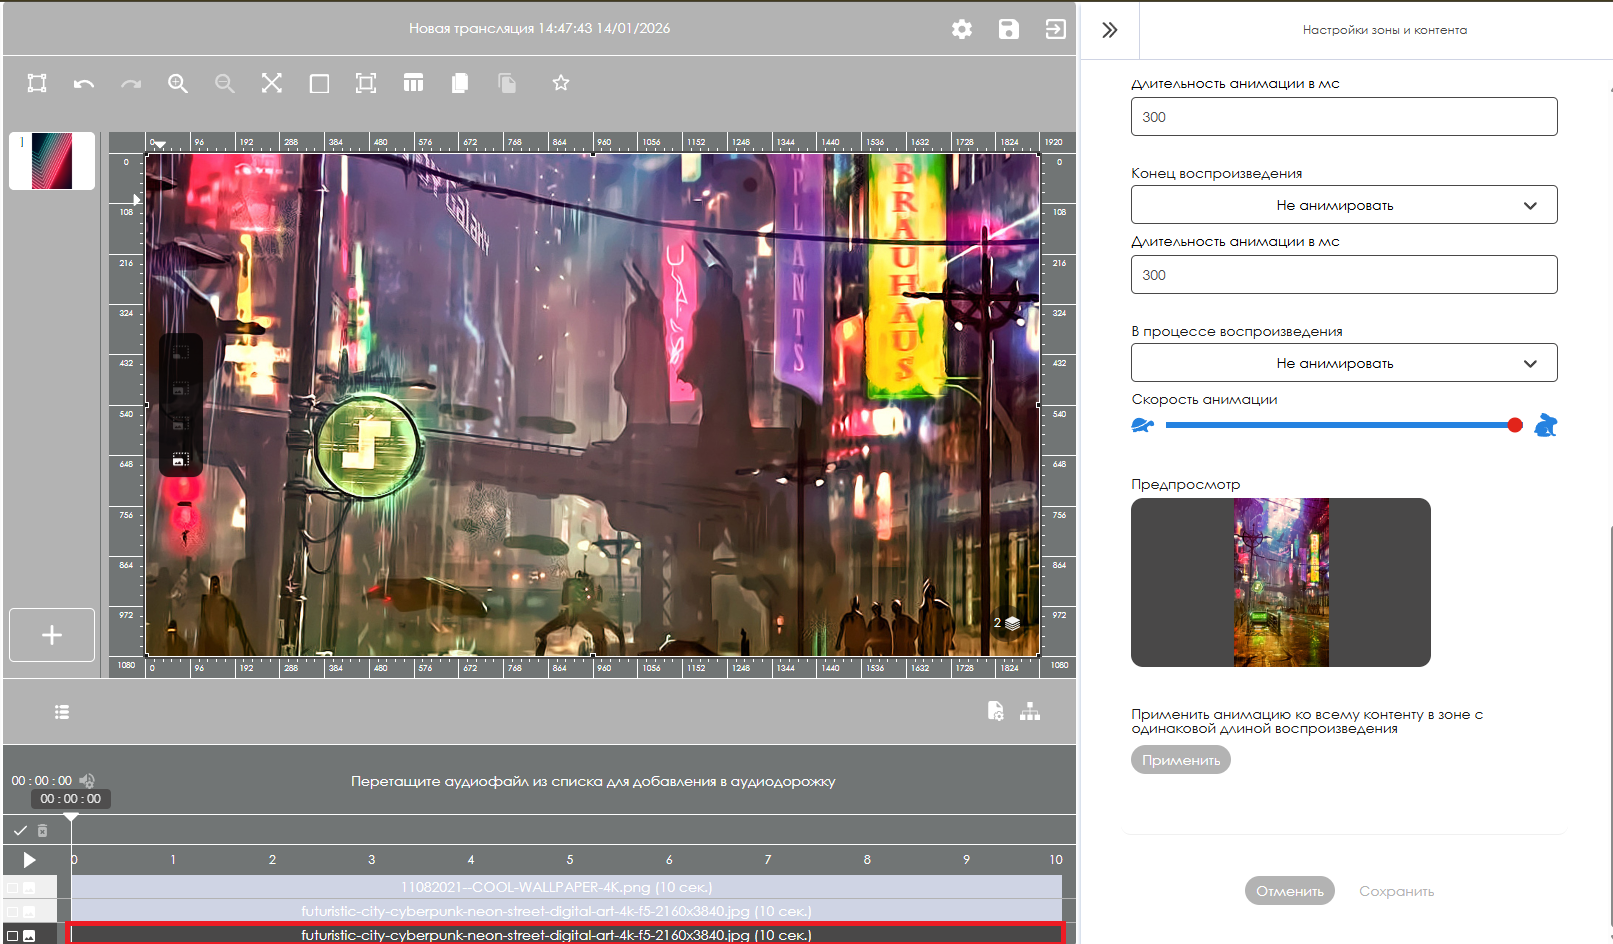The width and height of the screenshot is (1613, 944).
Task: Tick the checkbox of the highlighted bottom track
Action: pos(13,936)
